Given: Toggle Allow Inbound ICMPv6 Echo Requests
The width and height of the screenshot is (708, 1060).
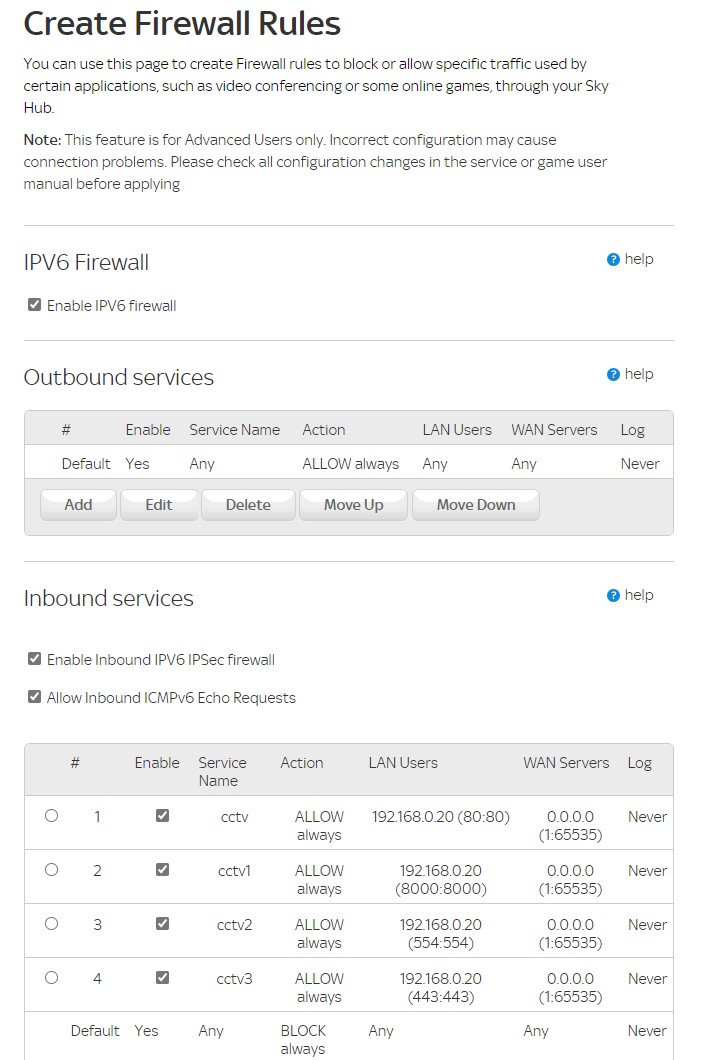Looking at the screenshot, I should tap(35, 697).
